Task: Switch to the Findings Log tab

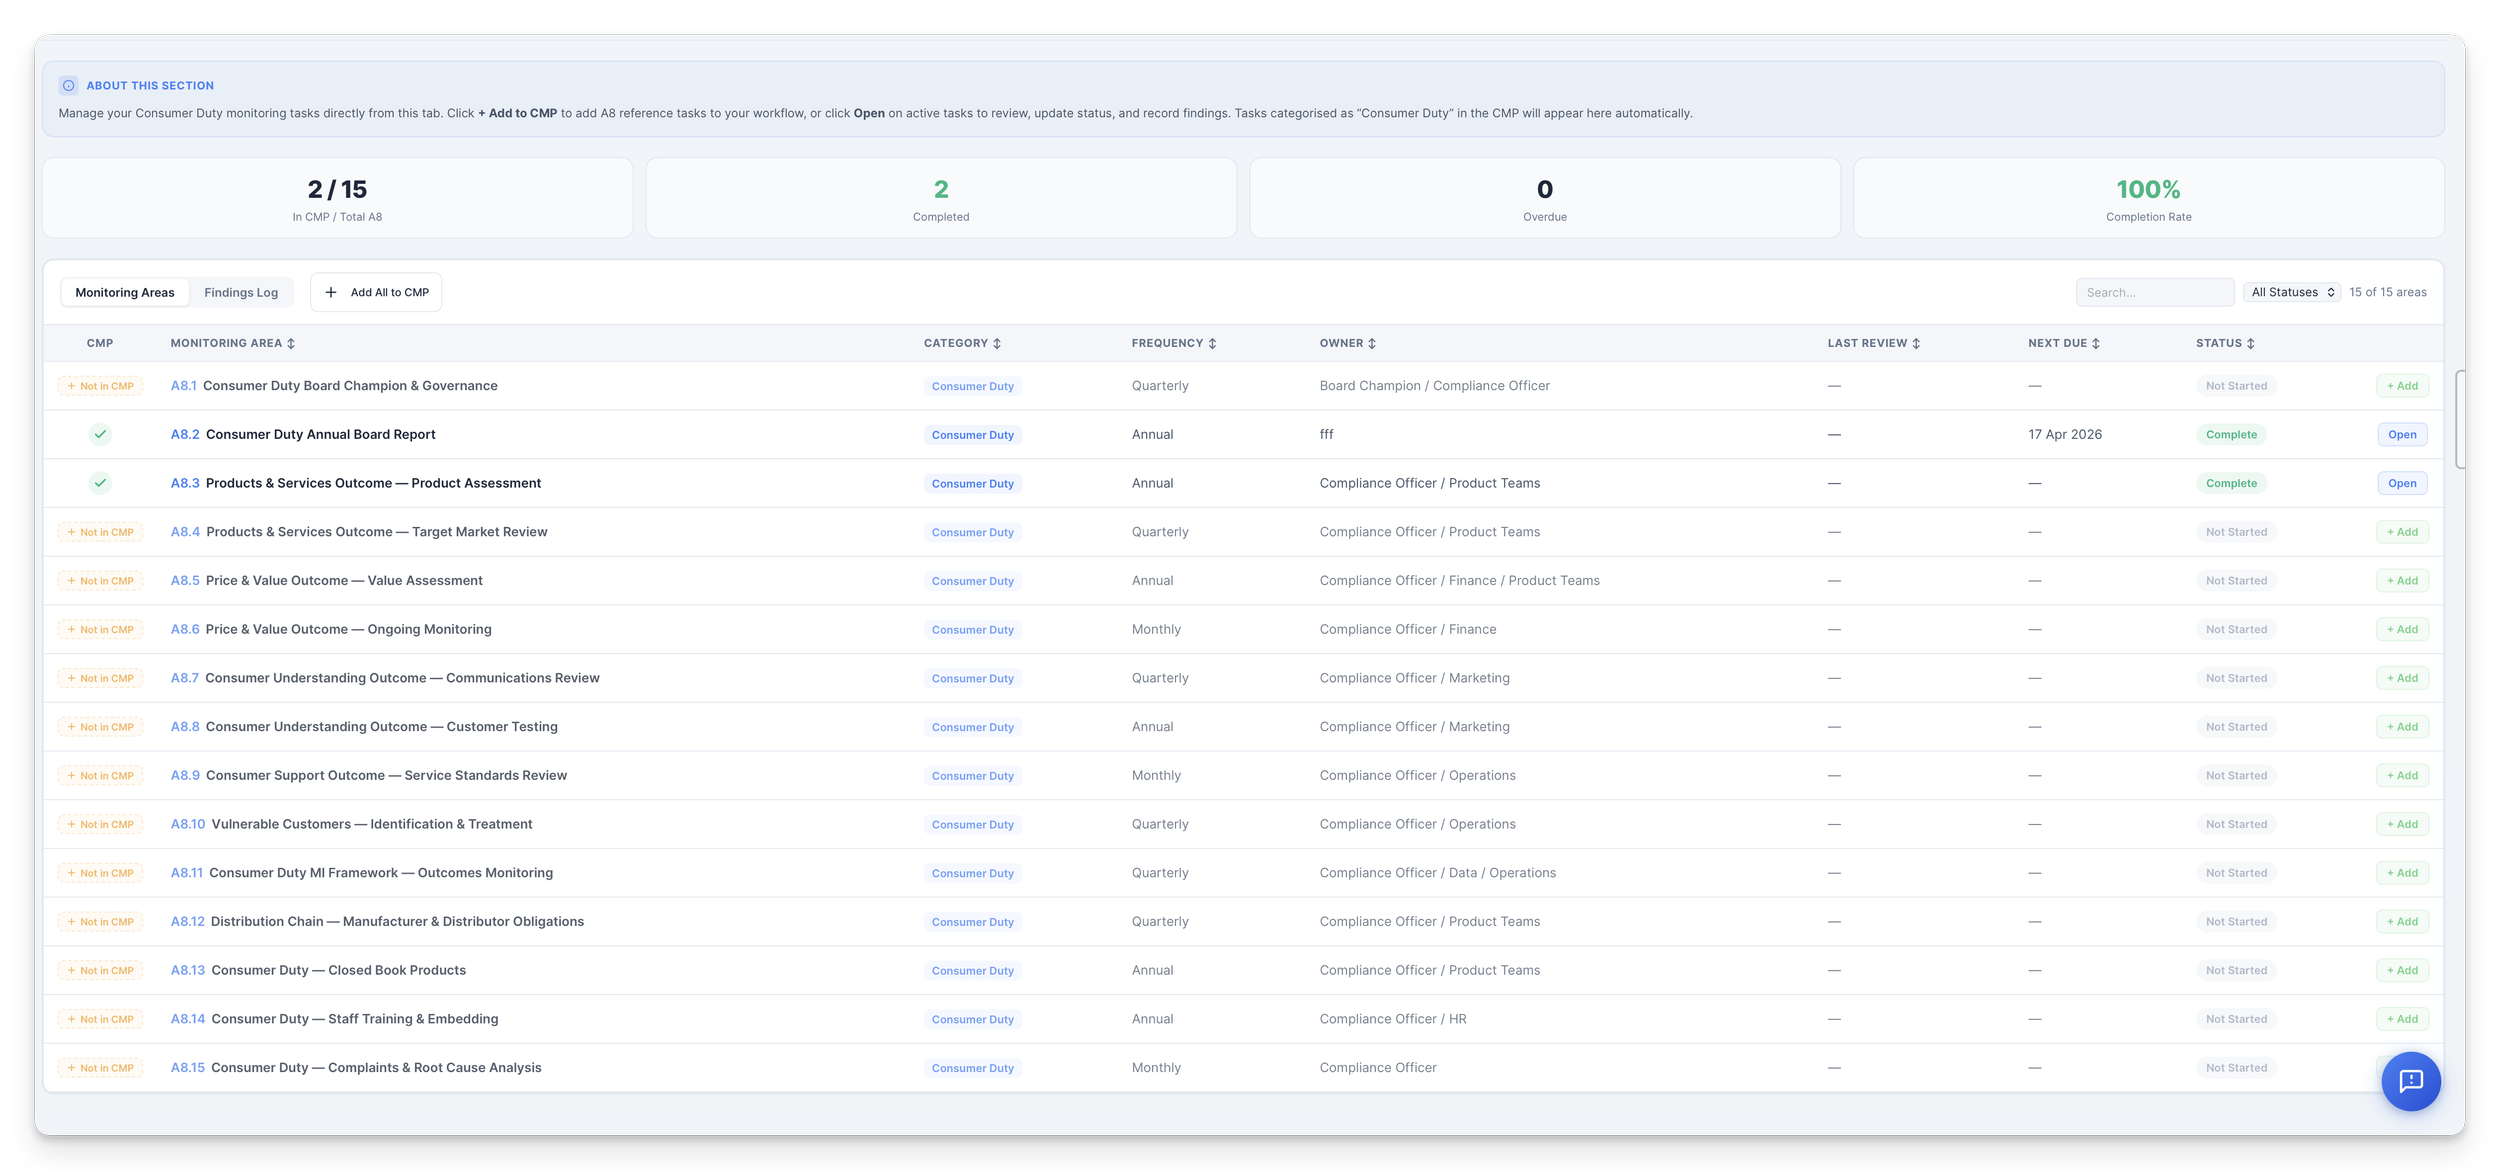Action: point(241,293)
